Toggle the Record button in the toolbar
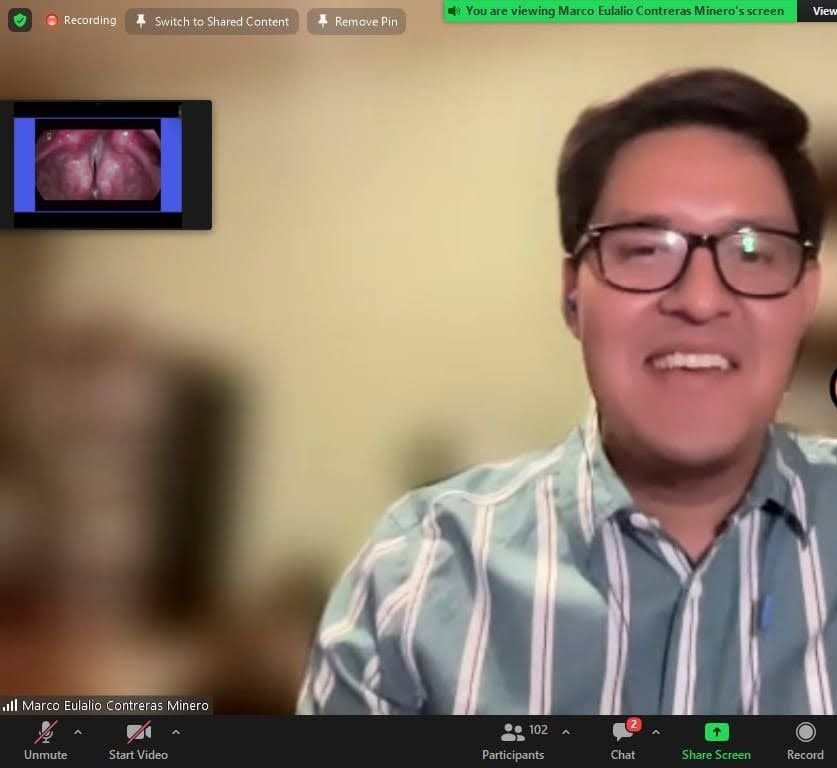This screenshot has height=768, width=837. pyautogui.click(x=805, y=739)
